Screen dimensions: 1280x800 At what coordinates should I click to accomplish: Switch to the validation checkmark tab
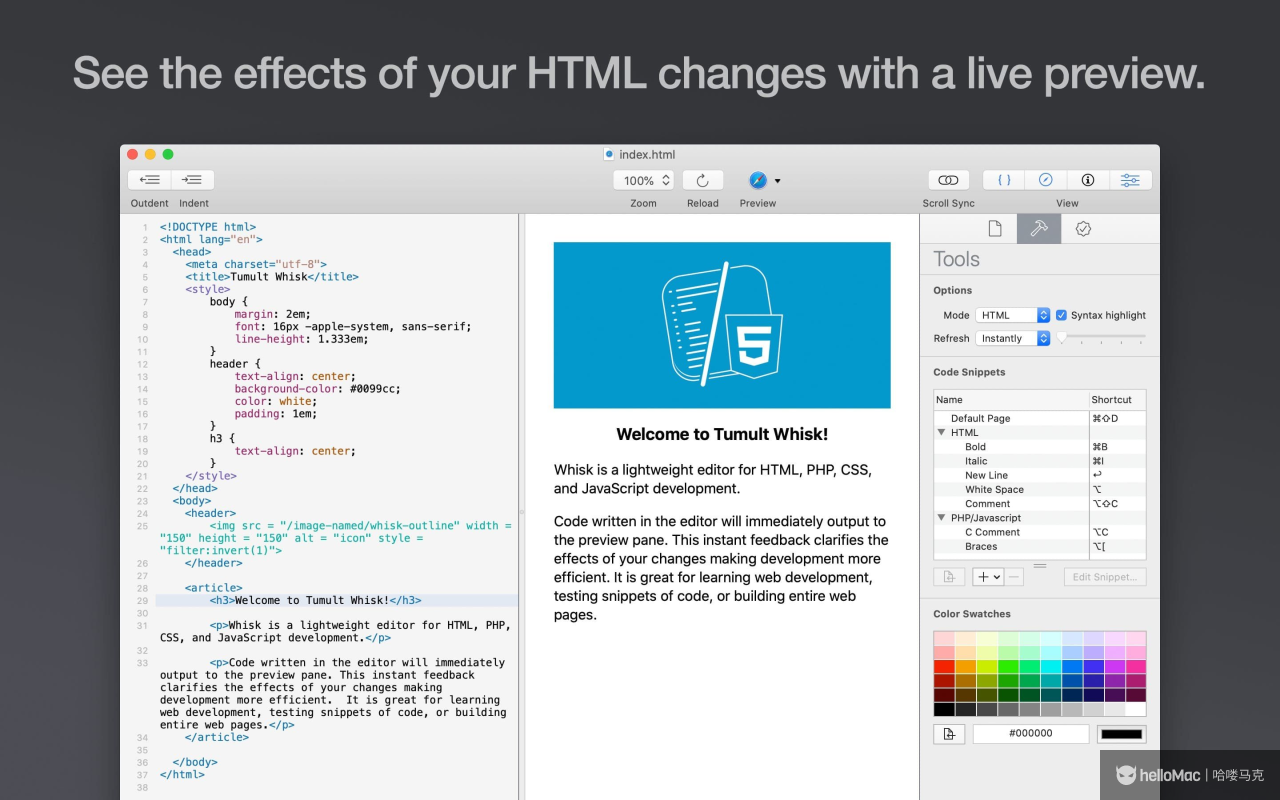pos(1083,229)
